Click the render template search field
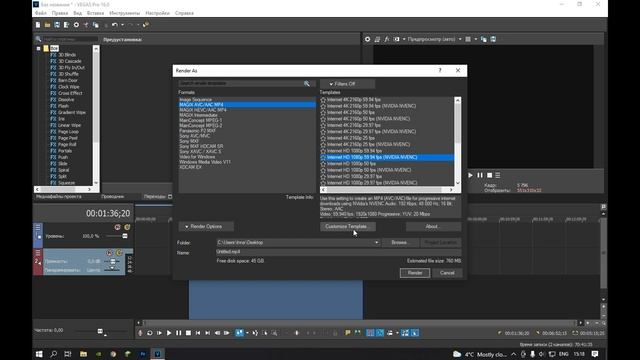Viewport: 640px width, 360px height. click(243, 83)
